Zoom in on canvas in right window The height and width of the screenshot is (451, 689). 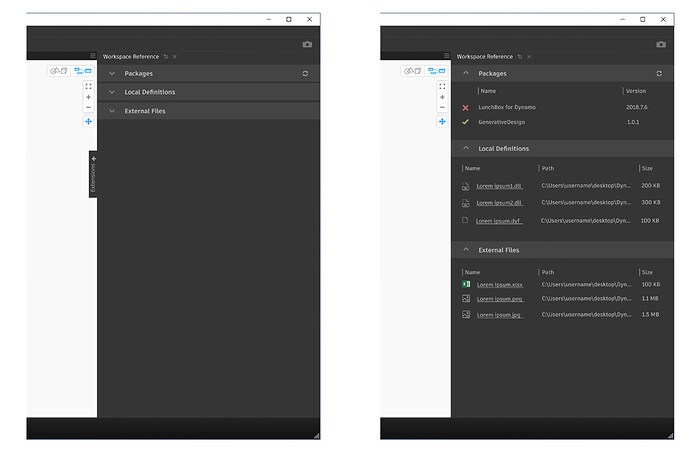(x=442, y=97)
